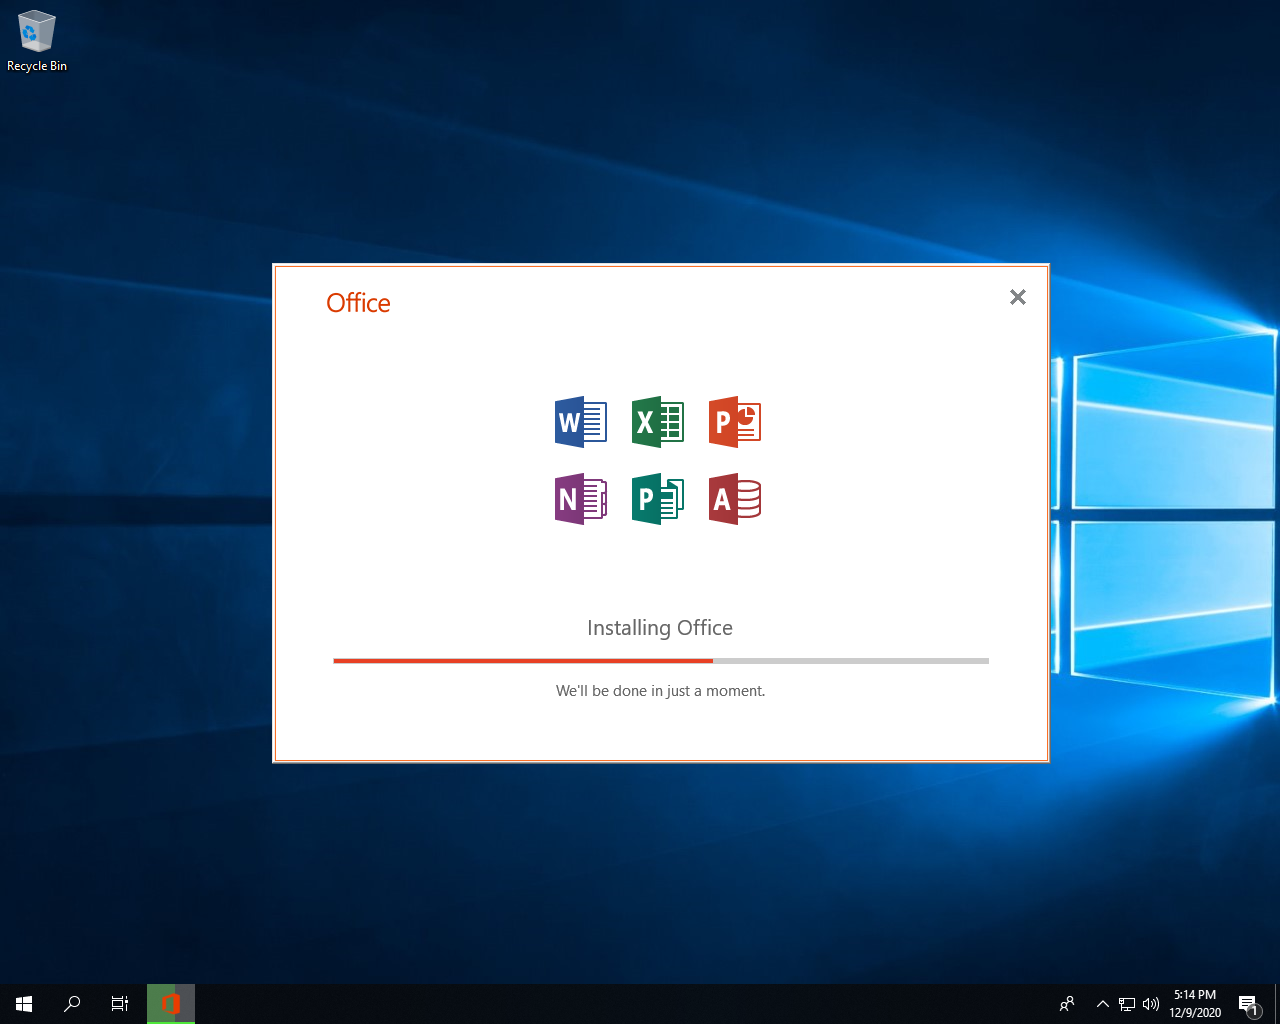Click the Access icon in the installer
The image size is (1280, 1024).
click(x=735, y=499)
